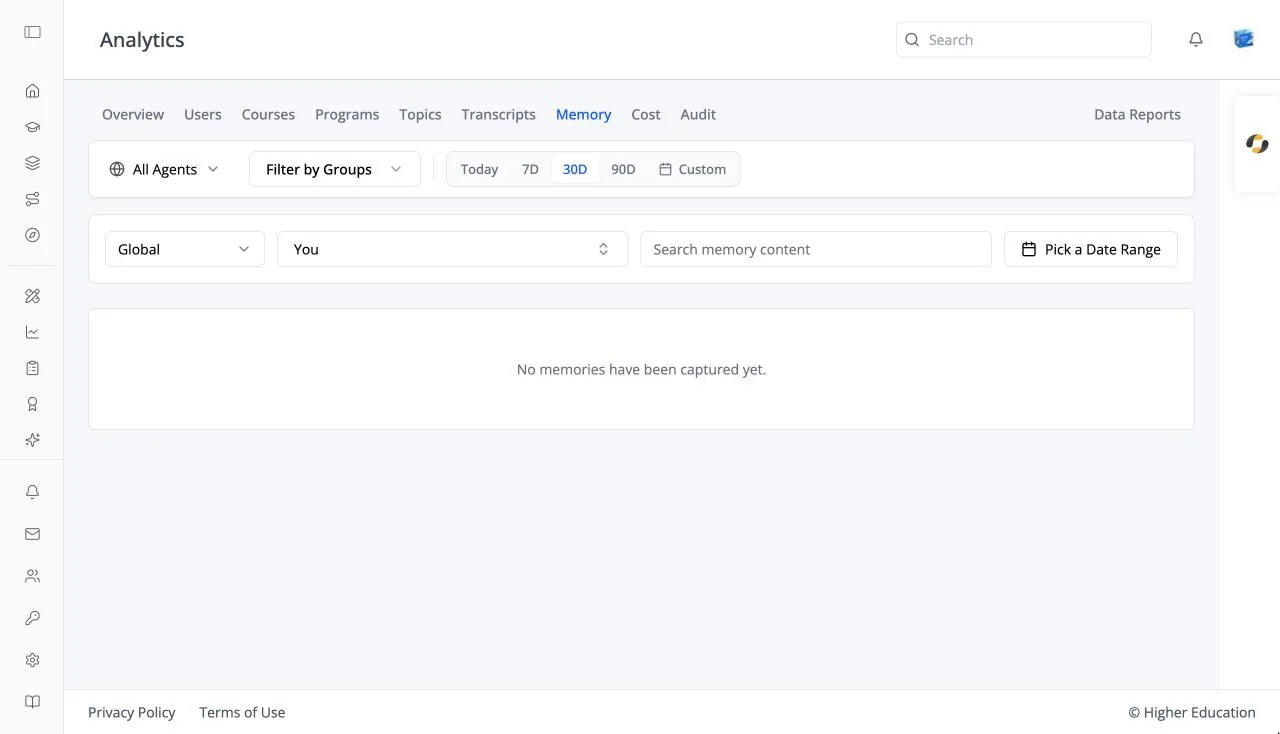Open the award ribbon sidebar icon

point(32,404)
